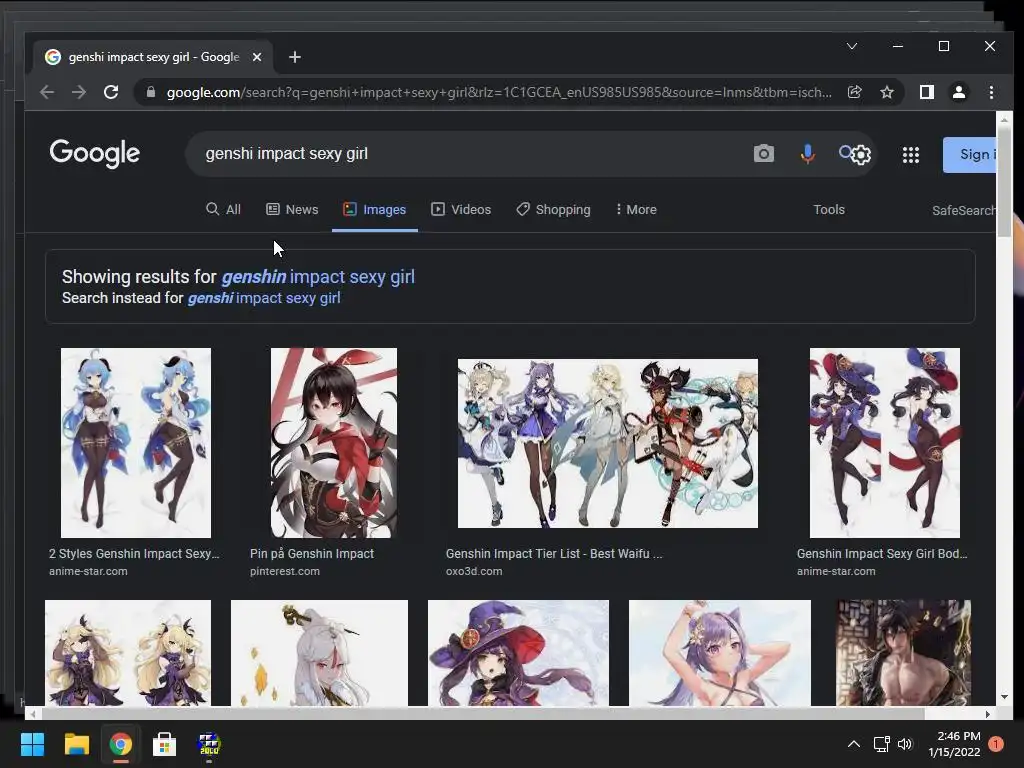Open the Chrome profile avatar icon
Viewport: 1024px width, 768px height.
[x=959, y=92]
